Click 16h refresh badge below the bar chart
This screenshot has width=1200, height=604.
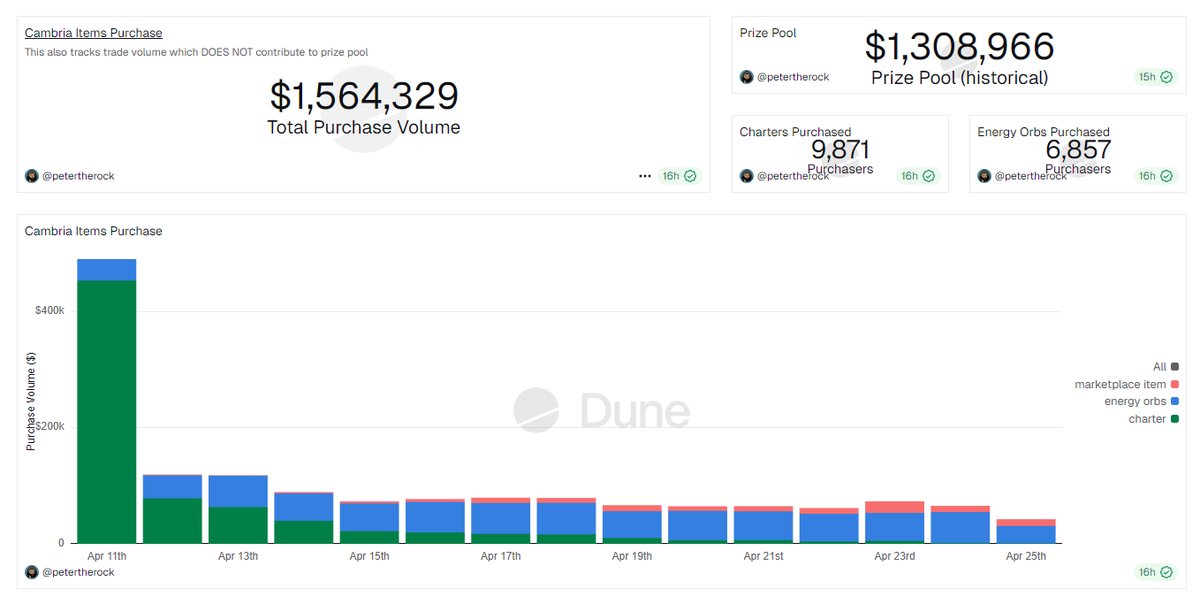pyautogui.click(x=1155, y=573)
